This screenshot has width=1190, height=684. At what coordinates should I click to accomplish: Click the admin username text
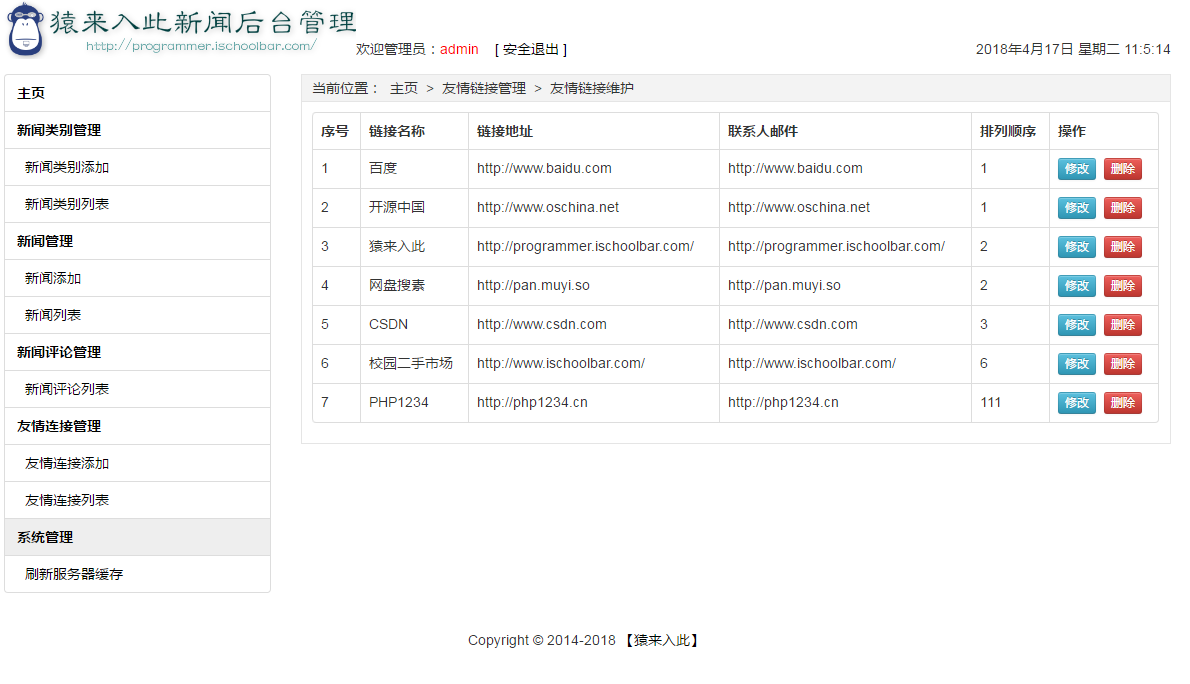tap(459, 49)
